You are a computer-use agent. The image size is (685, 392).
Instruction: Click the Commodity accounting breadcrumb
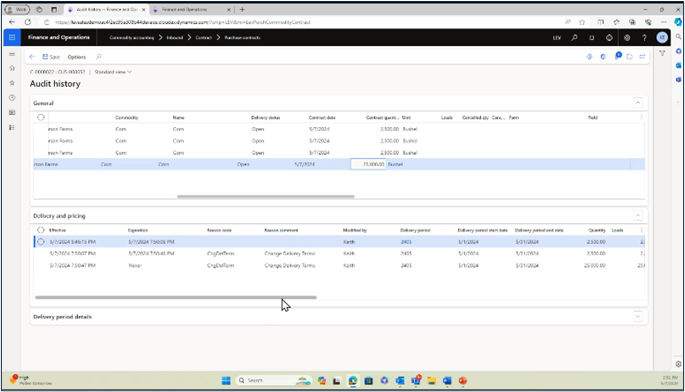click(x=131, y=38)
